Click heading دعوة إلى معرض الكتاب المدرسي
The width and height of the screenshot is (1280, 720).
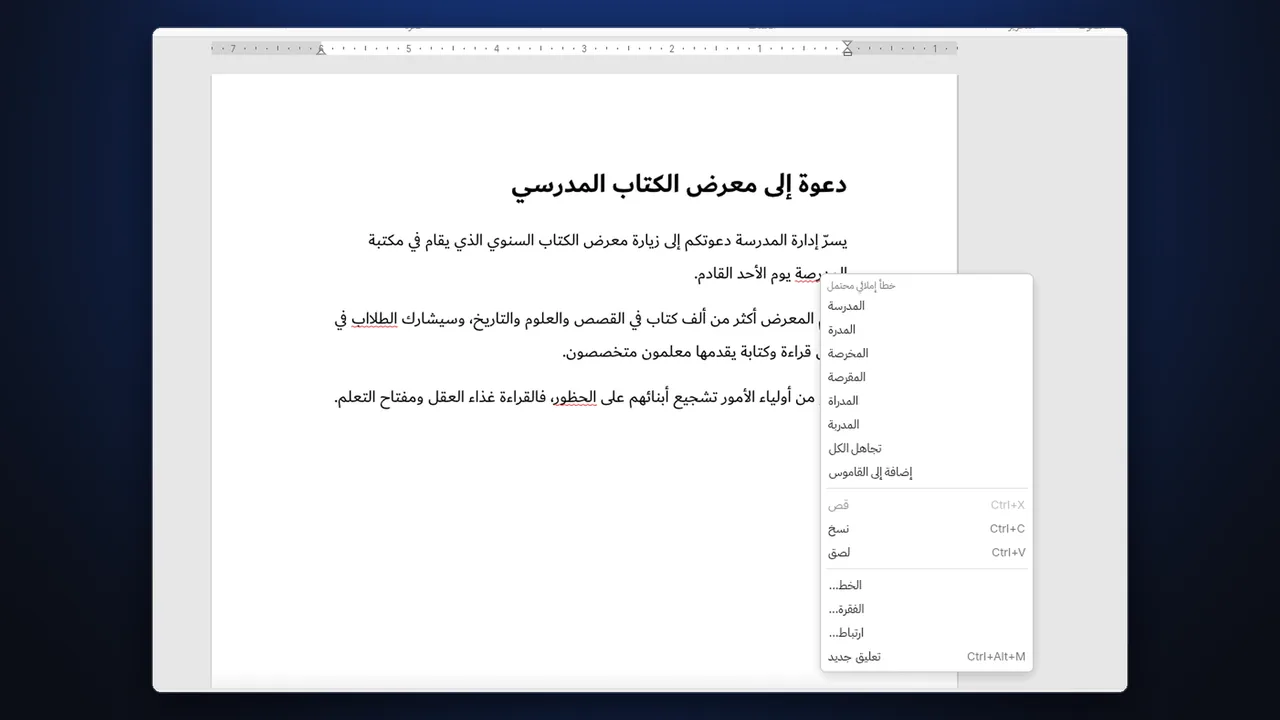[x=679, y=185]
